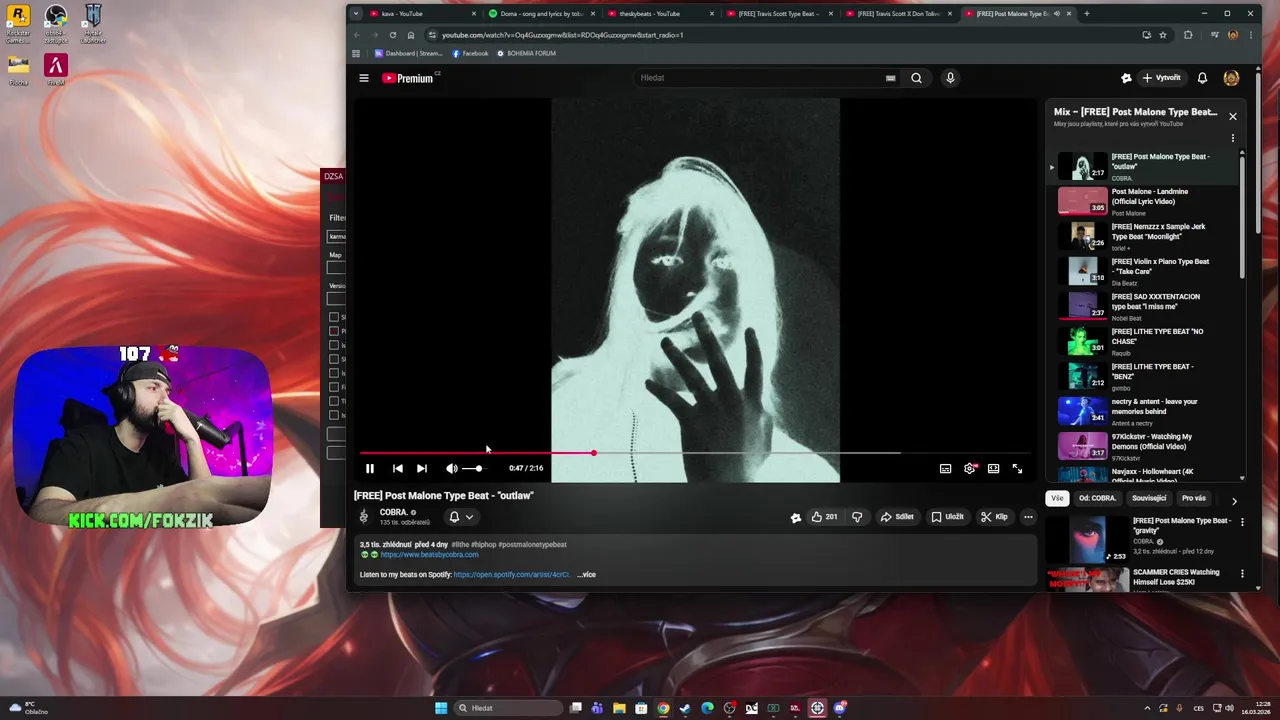Skip to next video in player
This screenshot has width=1280, height=720.
tap(422, 468)
